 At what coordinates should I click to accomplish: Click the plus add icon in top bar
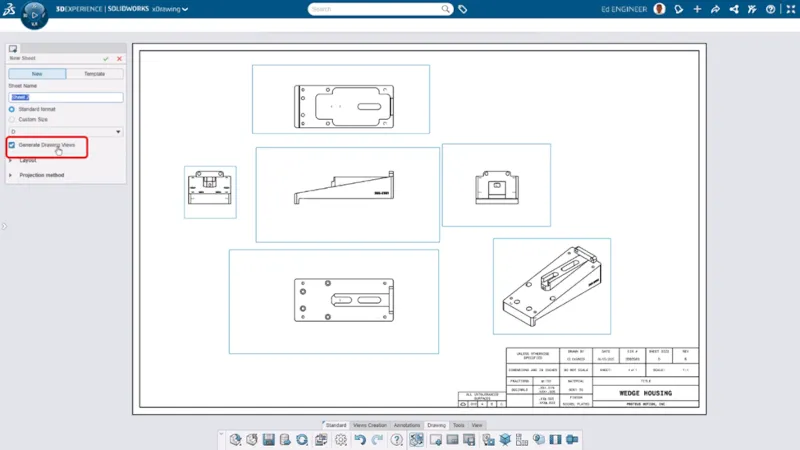(697, 9)
